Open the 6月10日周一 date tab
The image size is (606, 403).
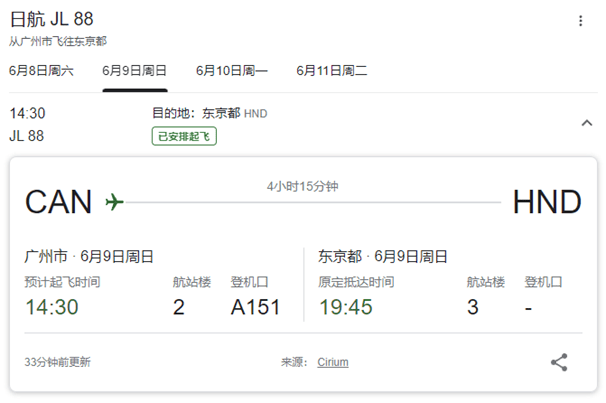point(232,70)
